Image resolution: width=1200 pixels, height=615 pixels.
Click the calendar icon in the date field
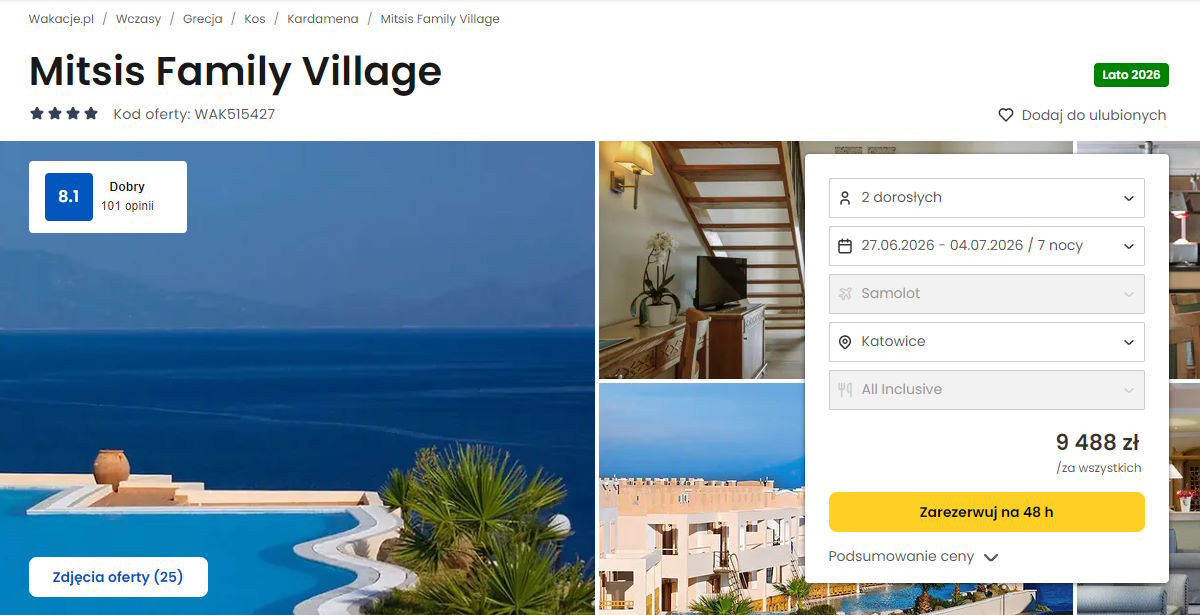pyautogui.click(x=845, y=246)
